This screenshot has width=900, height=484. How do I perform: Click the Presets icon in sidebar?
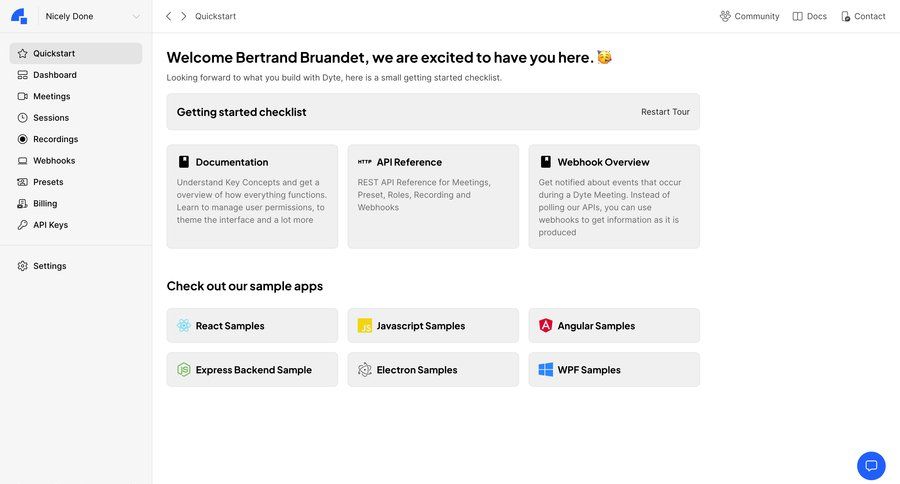coord(22,182)
